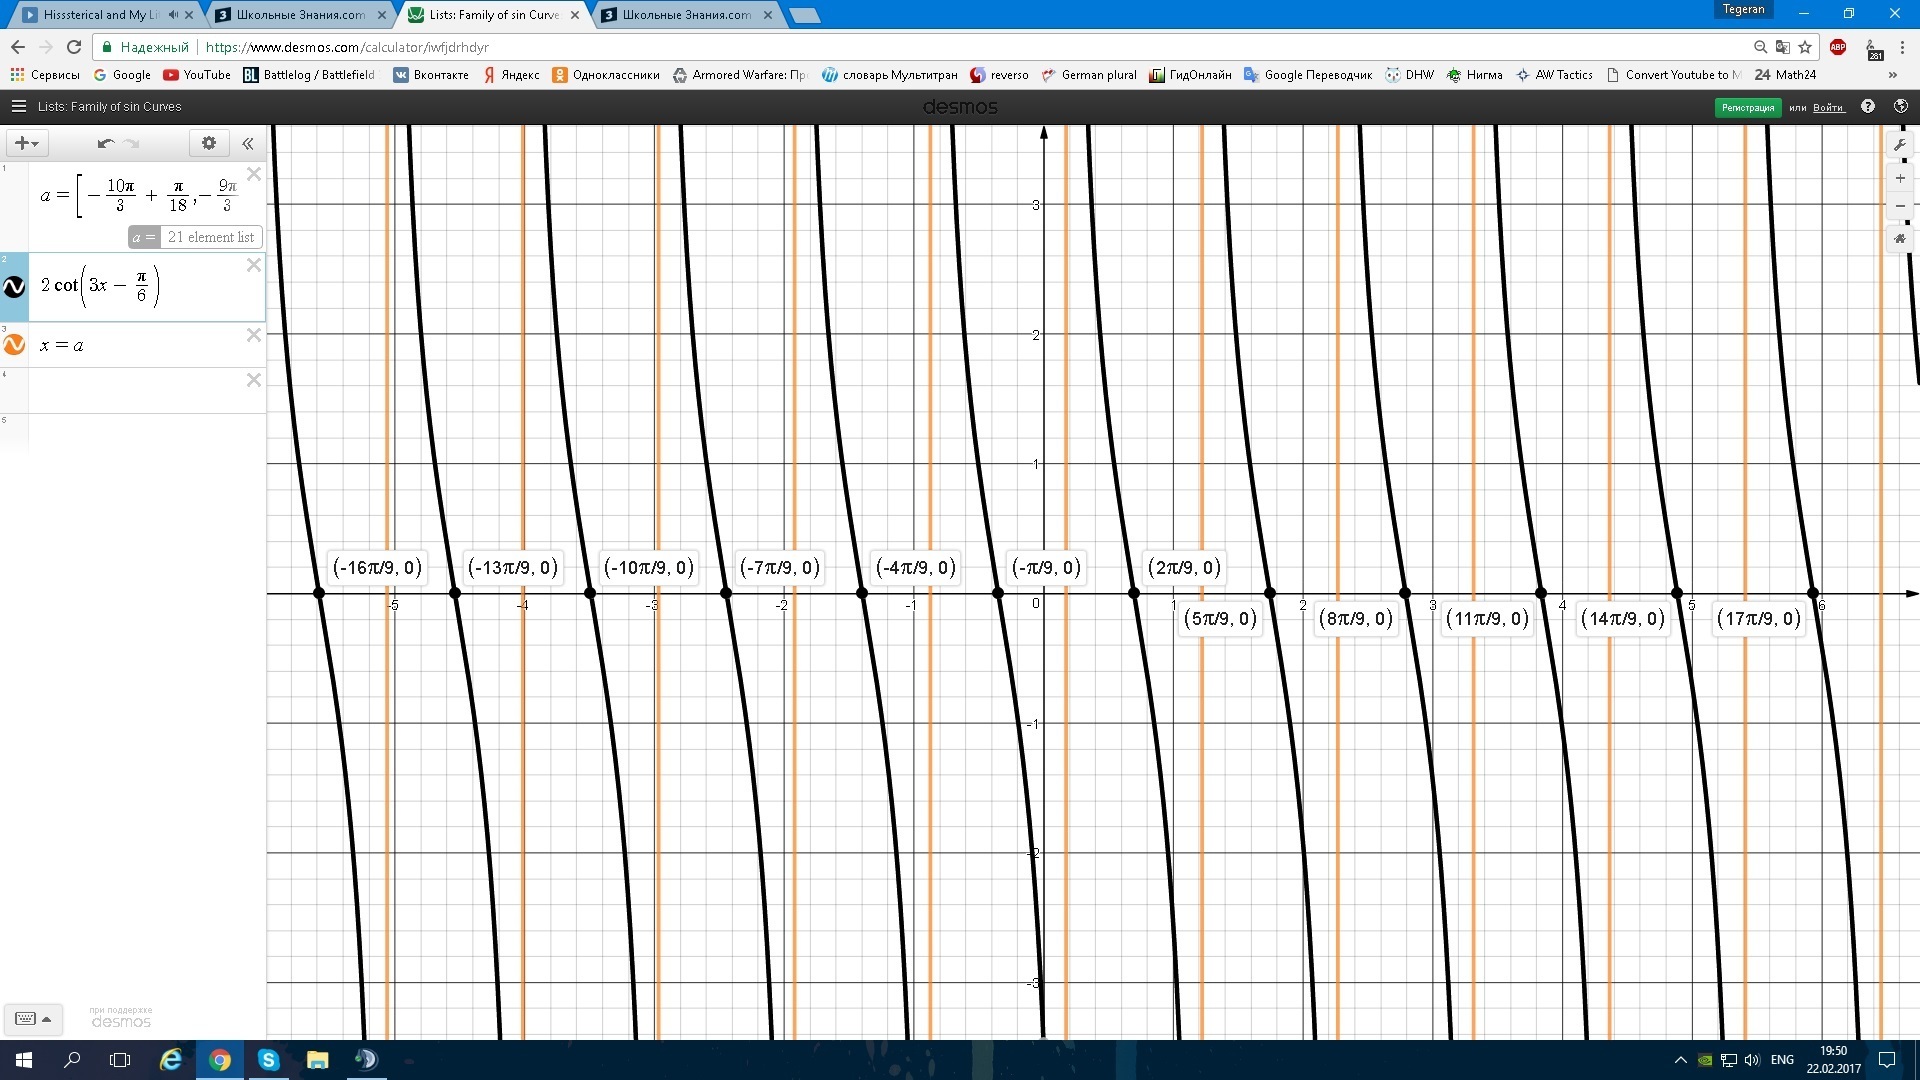Open the Desmos hamburger menu
This screenshot has width=1920, height=1080.
point(18,106)
